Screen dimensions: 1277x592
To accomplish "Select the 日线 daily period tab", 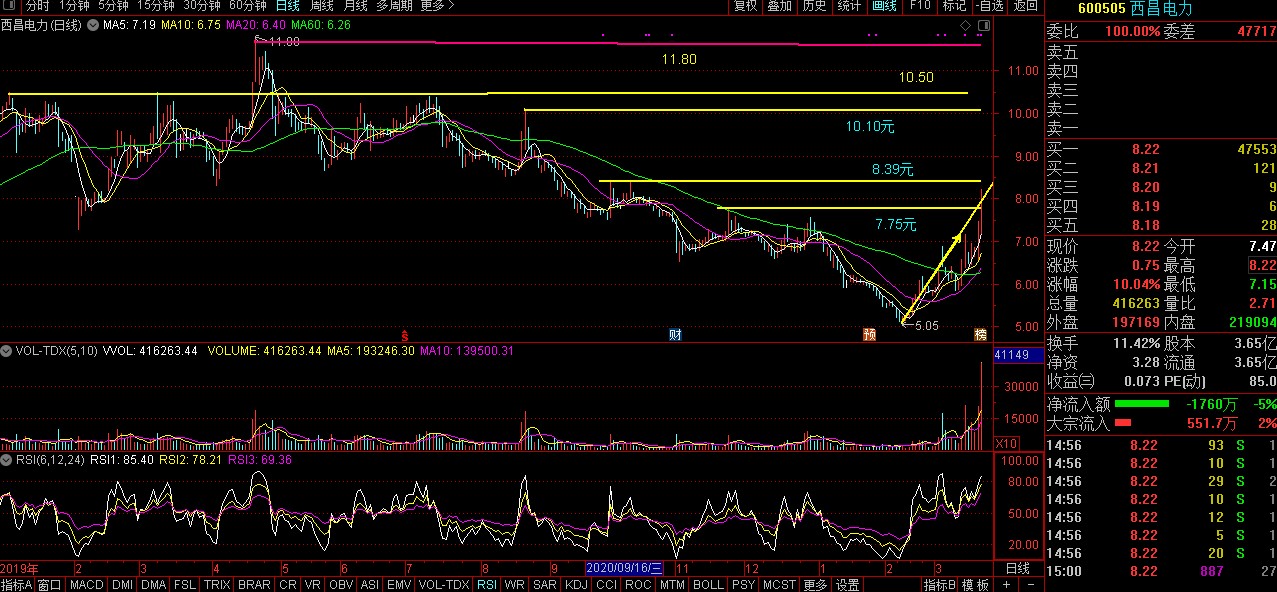I will point(287,5).
